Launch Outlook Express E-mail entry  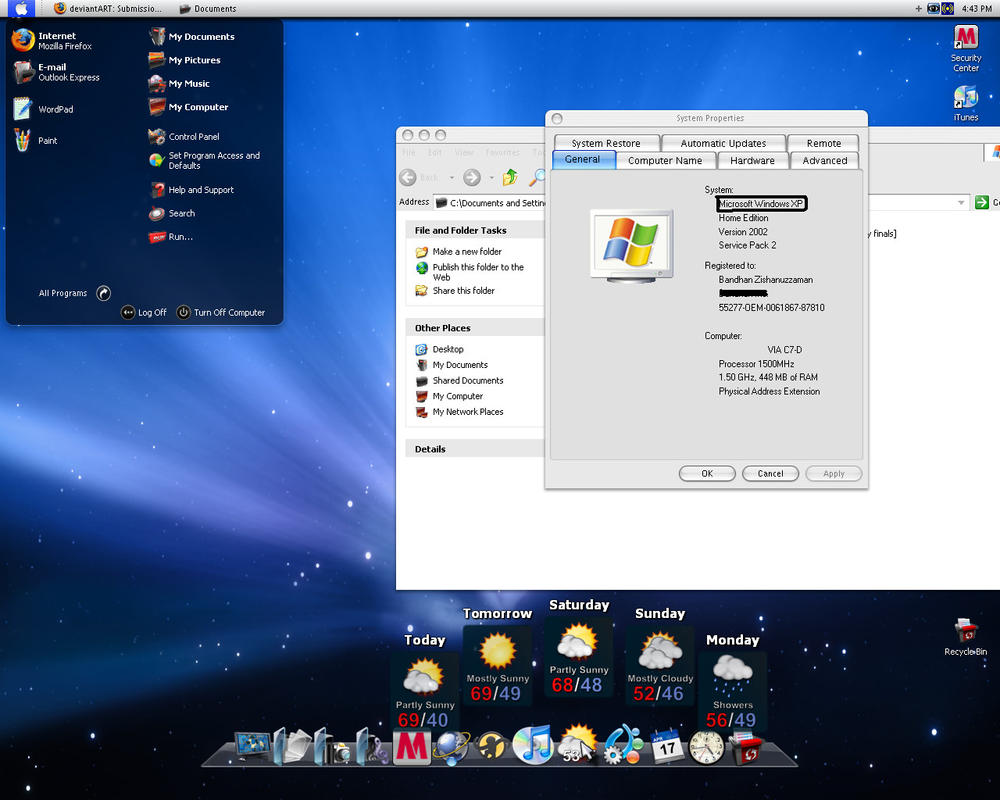click(56, 72)
